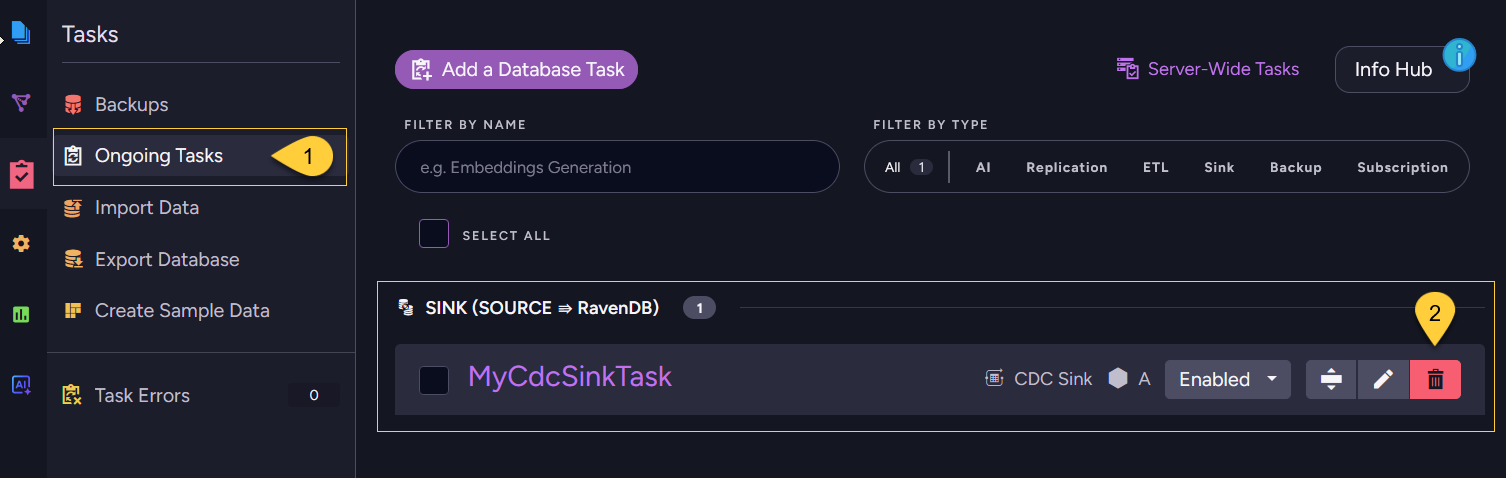Image resolution: width=1506 pixels, height=478 pixels.
Task: Open Tasks section clipboard icon in rail
Action: pyautogui.click(x=21, y=174)
